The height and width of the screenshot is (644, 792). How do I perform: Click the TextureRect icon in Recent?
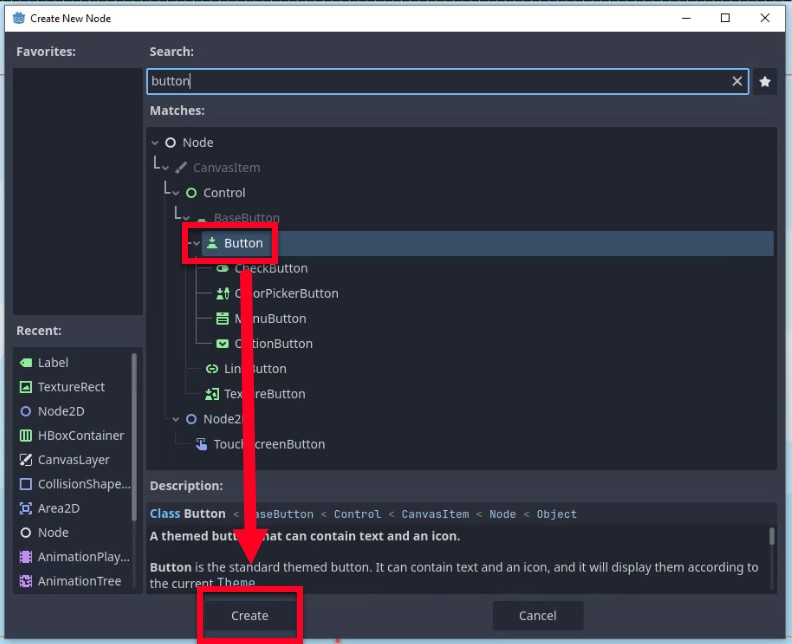[26, 387]
